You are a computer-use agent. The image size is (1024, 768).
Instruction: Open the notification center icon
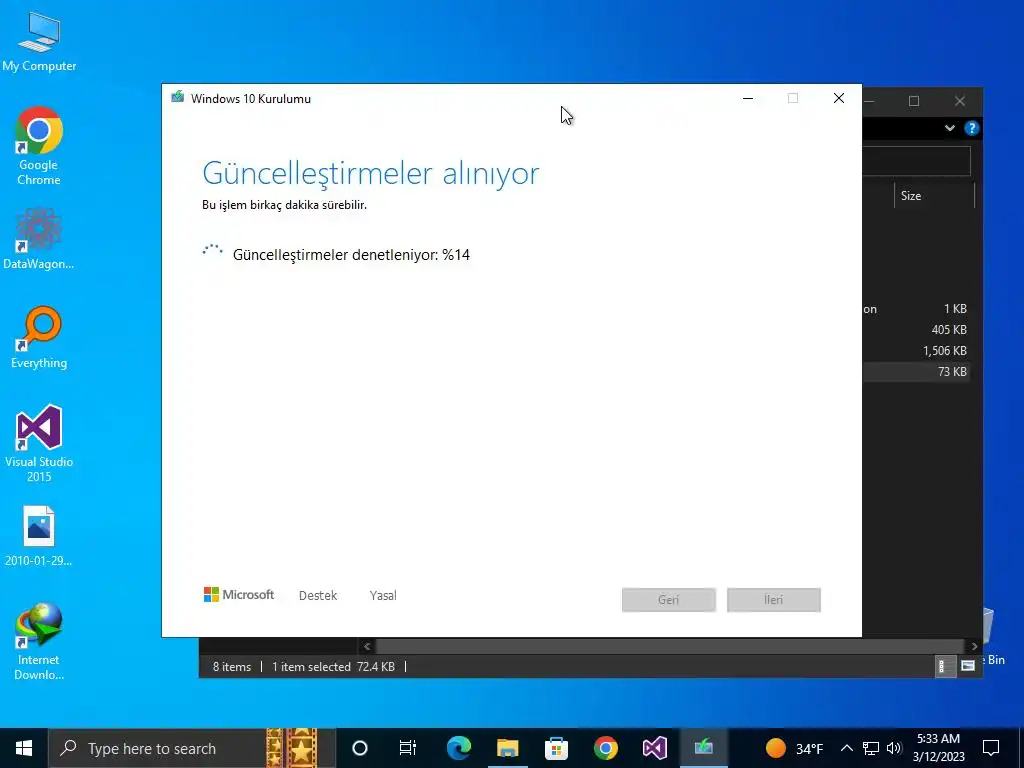(991, 748)
